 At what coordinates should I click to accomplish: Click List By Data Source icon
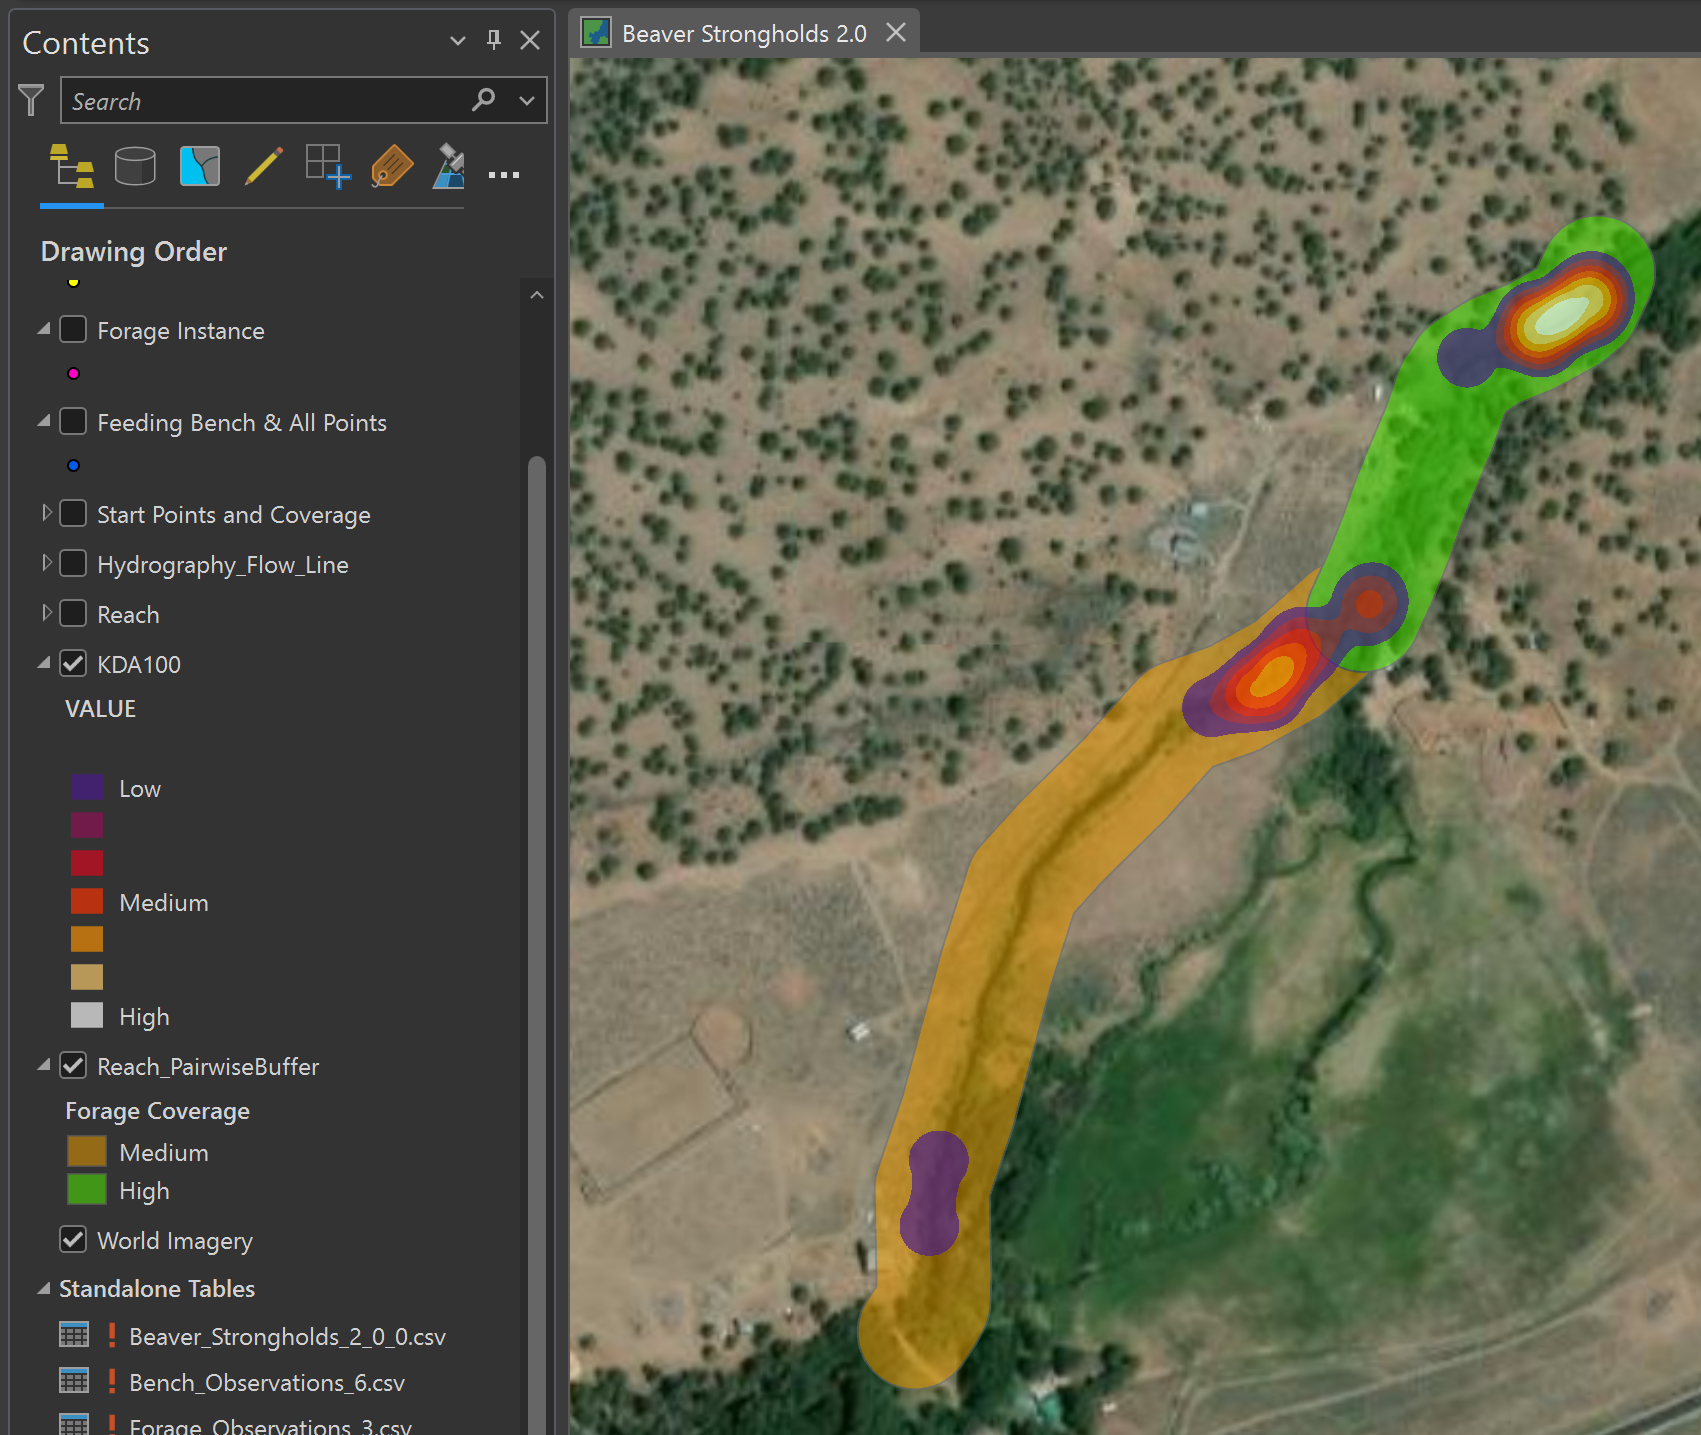tap(135, 166)
